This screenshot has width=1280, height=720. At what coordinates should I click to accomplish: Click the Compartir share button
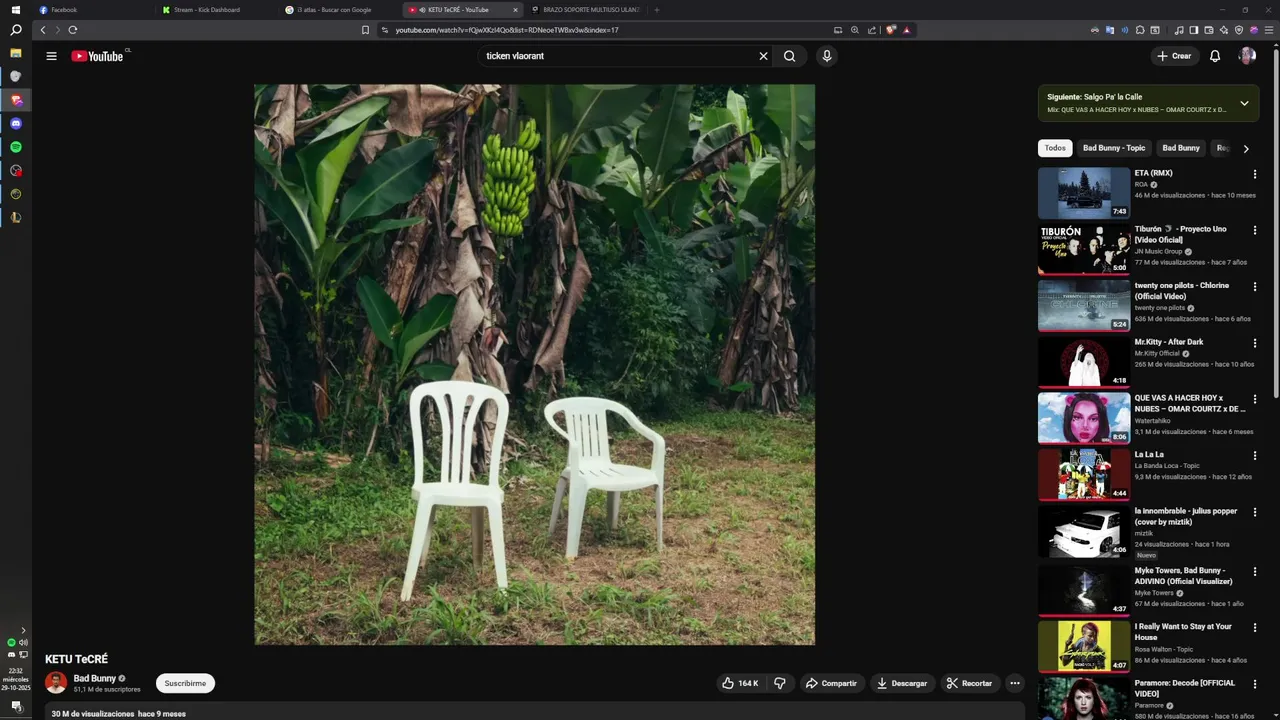[x=831, y=683]
